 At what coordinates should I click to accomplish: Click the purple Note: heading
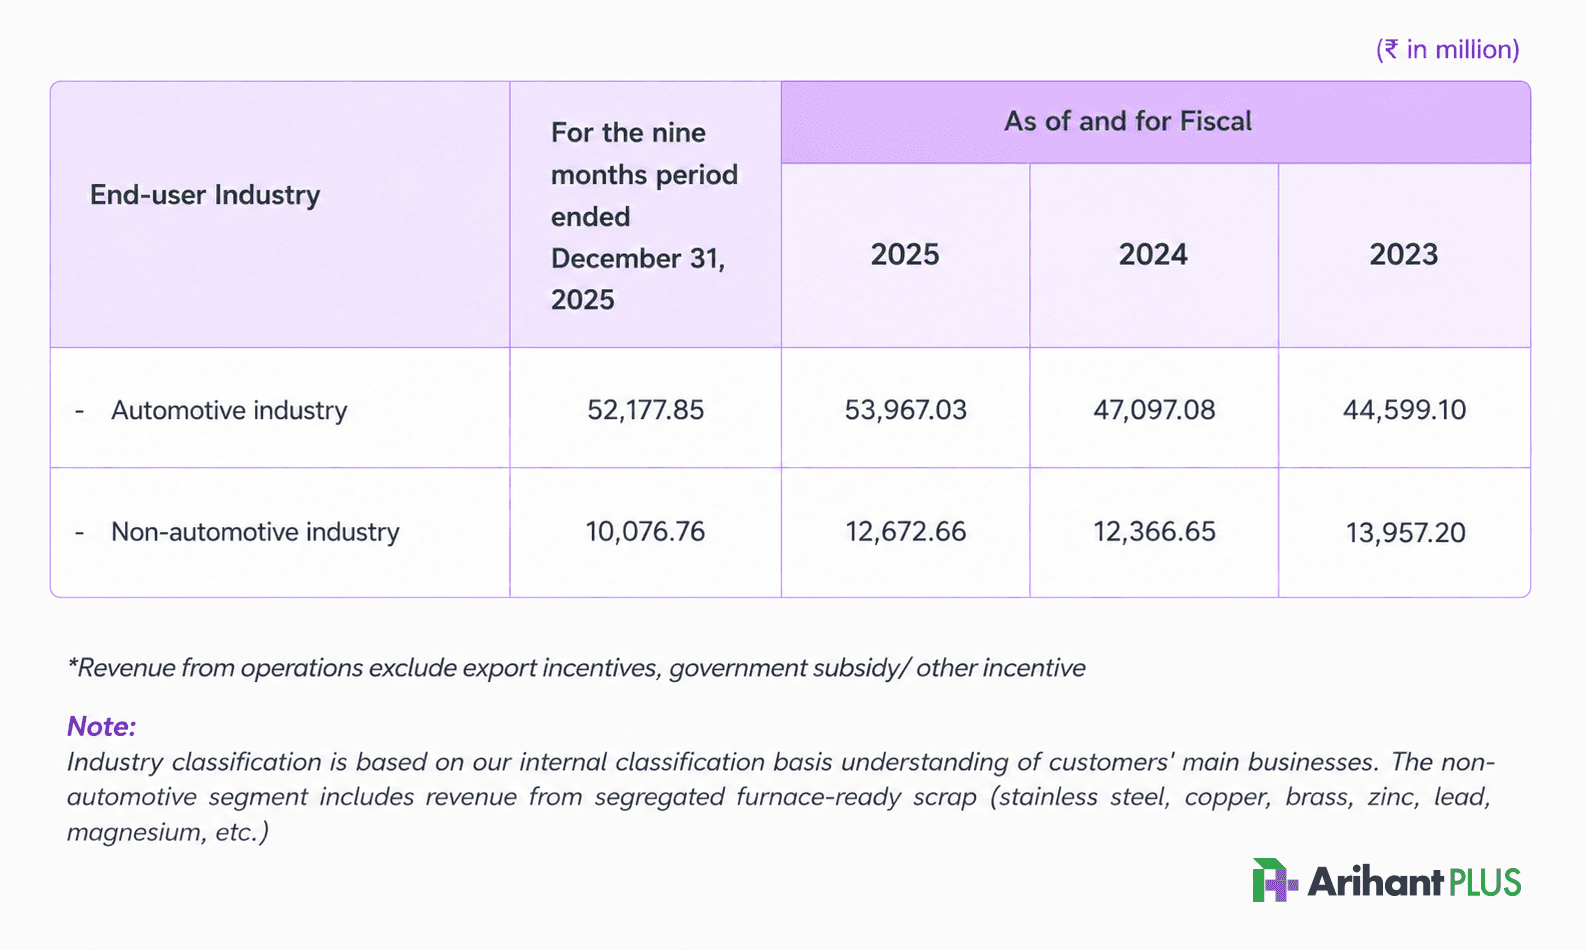tap(101, 726)
